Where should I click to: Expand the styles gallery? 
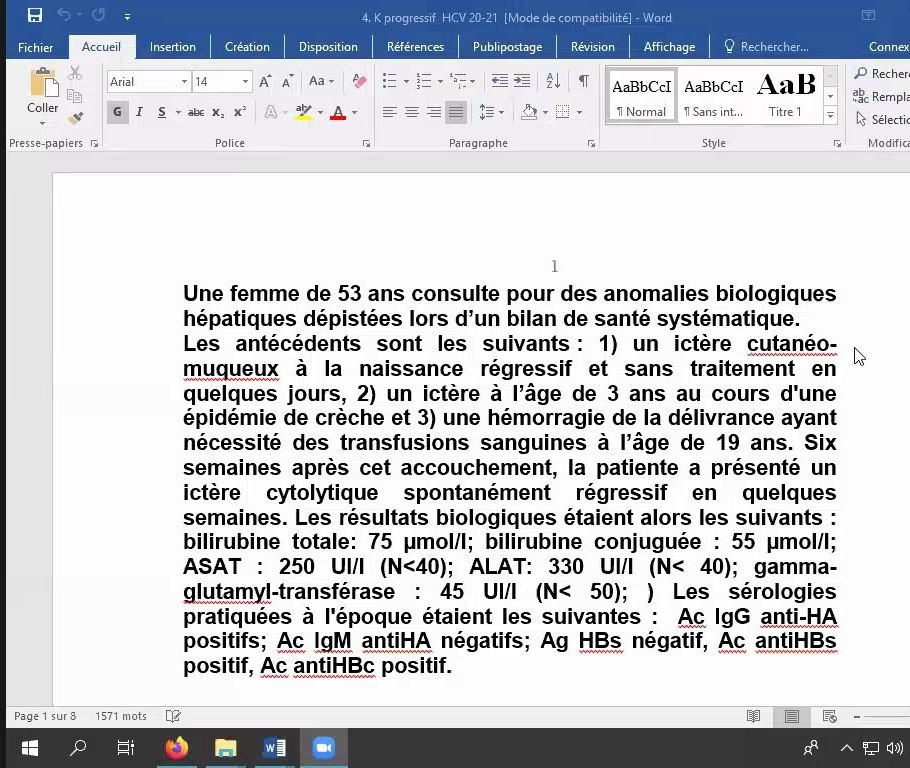point(830,116)
